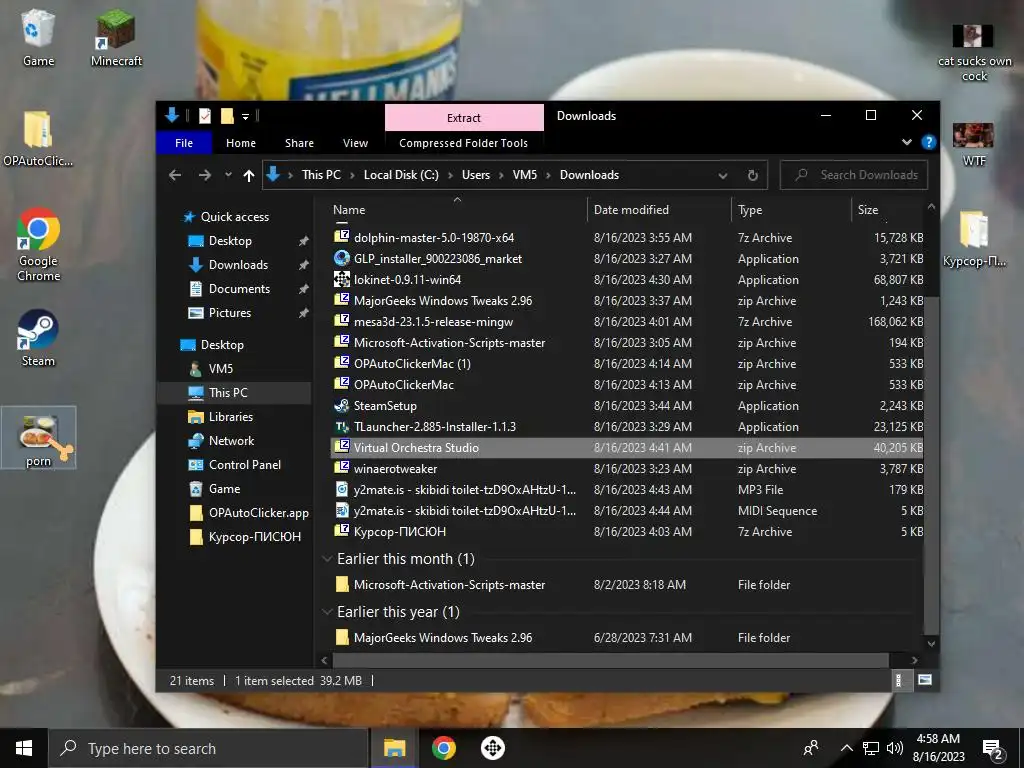This screenshot has height=768, width=1024.
Task: Open the File menu tab
Action: (184, 143)
